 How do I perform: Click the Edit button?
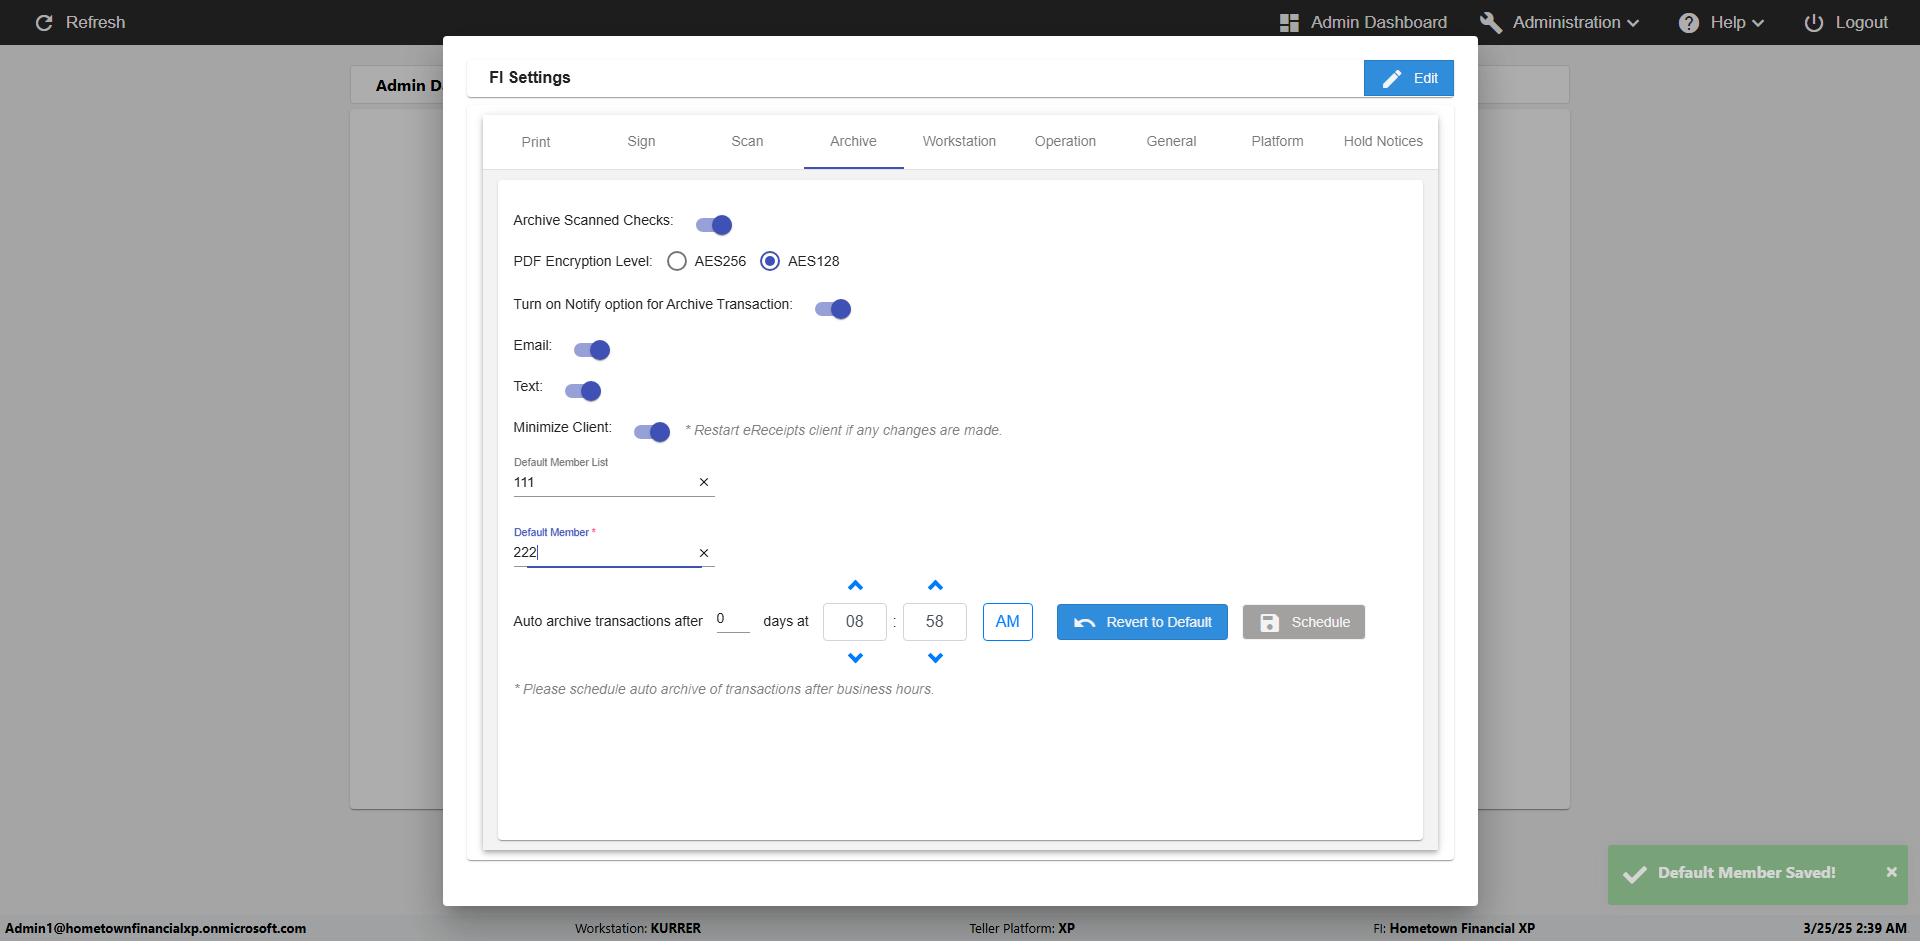1409,78
